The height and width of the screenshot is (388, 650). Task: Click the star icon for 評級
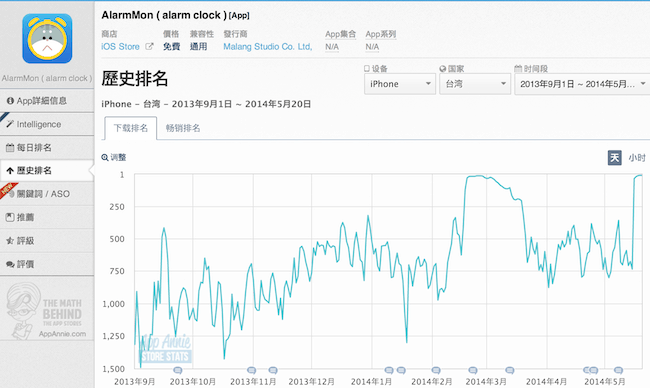[10, 241]
